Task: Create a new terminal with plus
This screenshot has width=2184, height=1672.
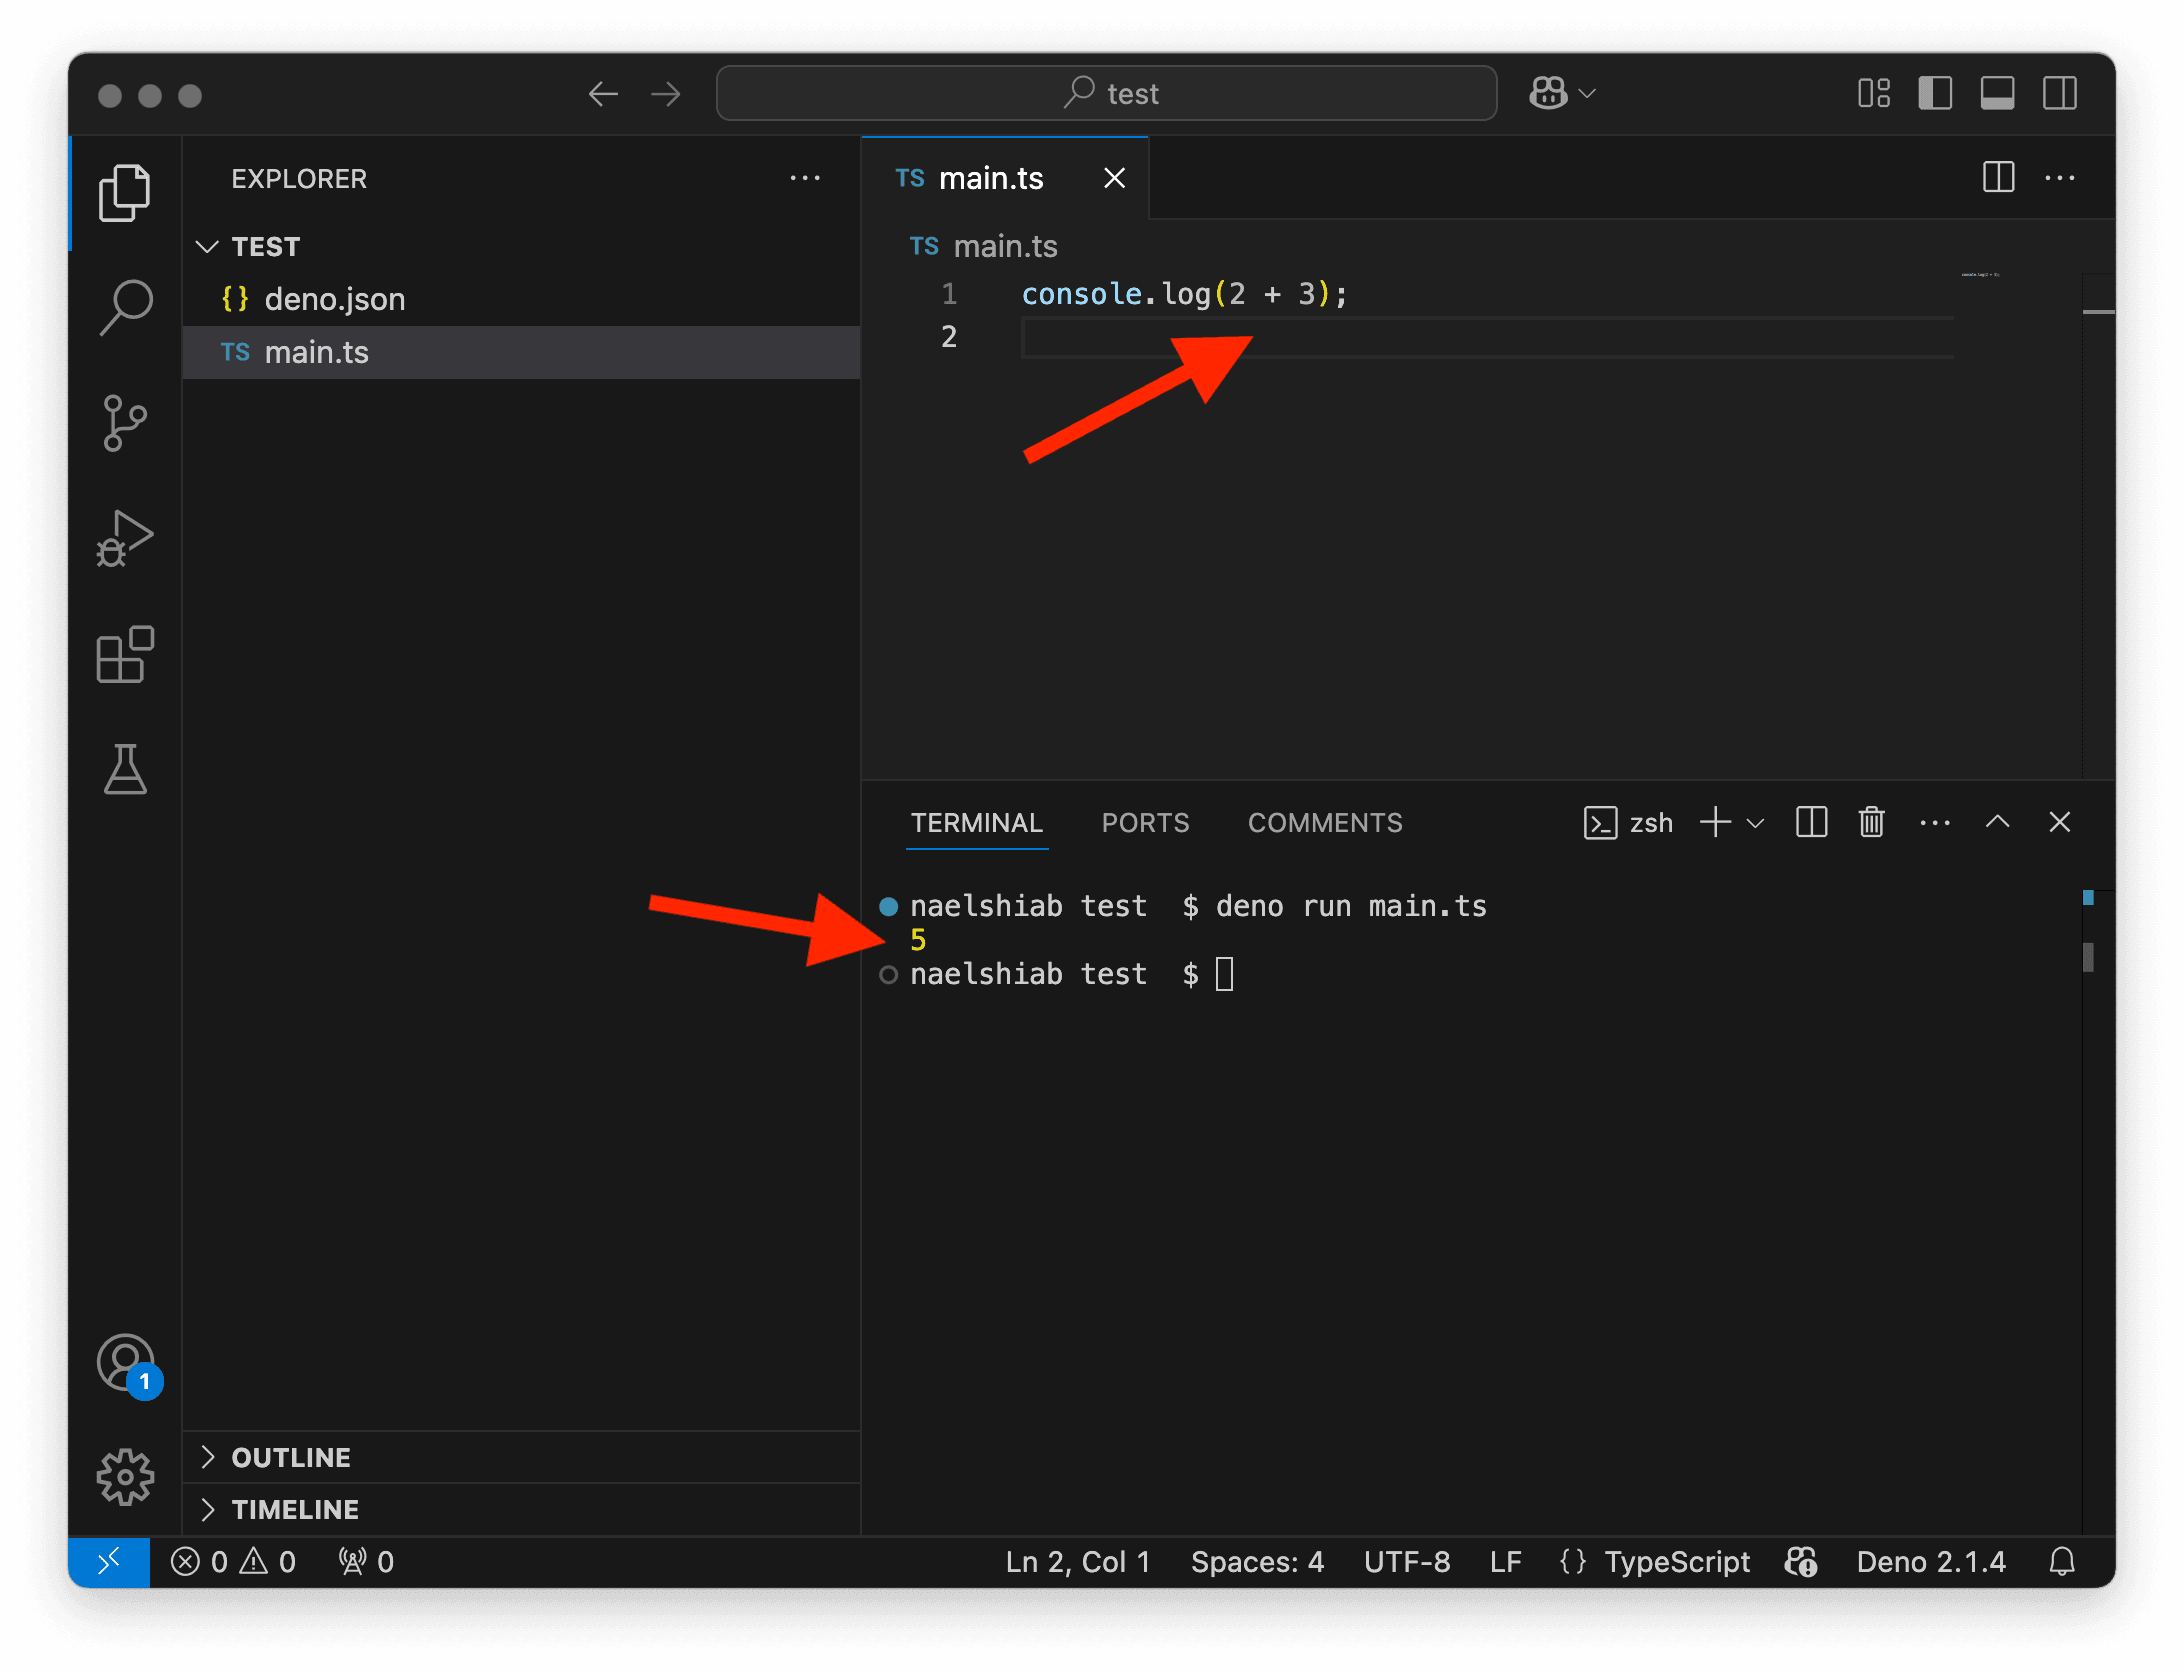Action: tap(1715, 823)
